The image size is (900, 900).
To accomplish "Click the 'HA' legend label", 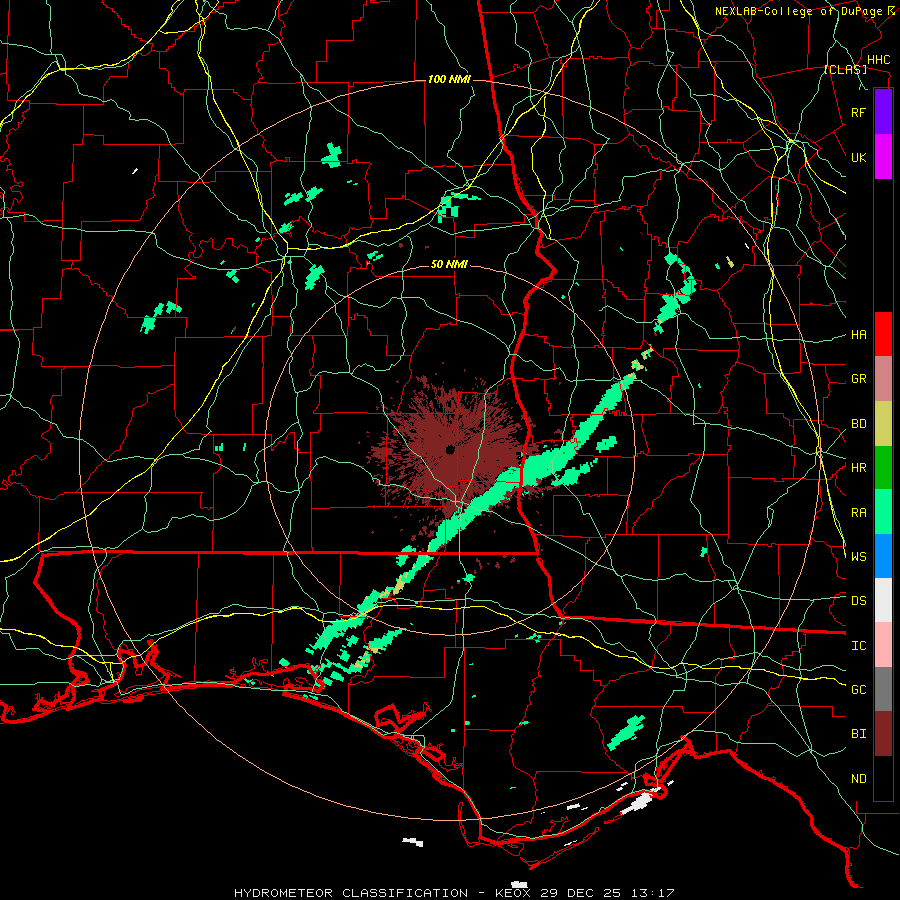I will (x=858, y=335).
